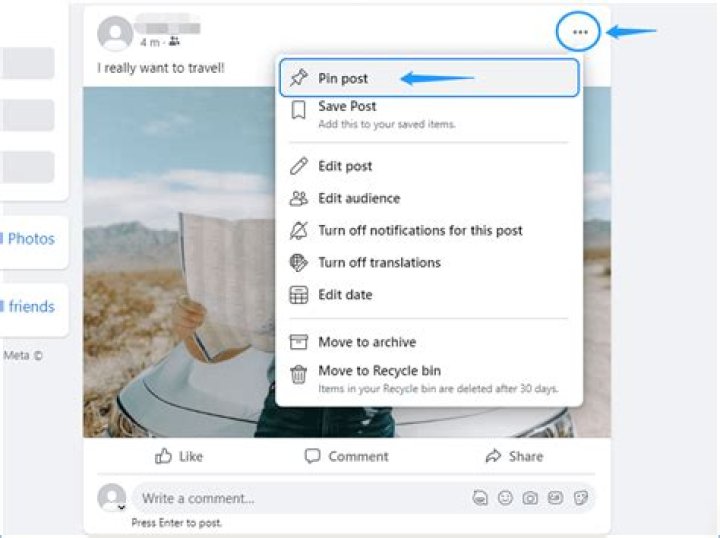Click the thumbs-up icon
The image size is (720, 538).
163,456
